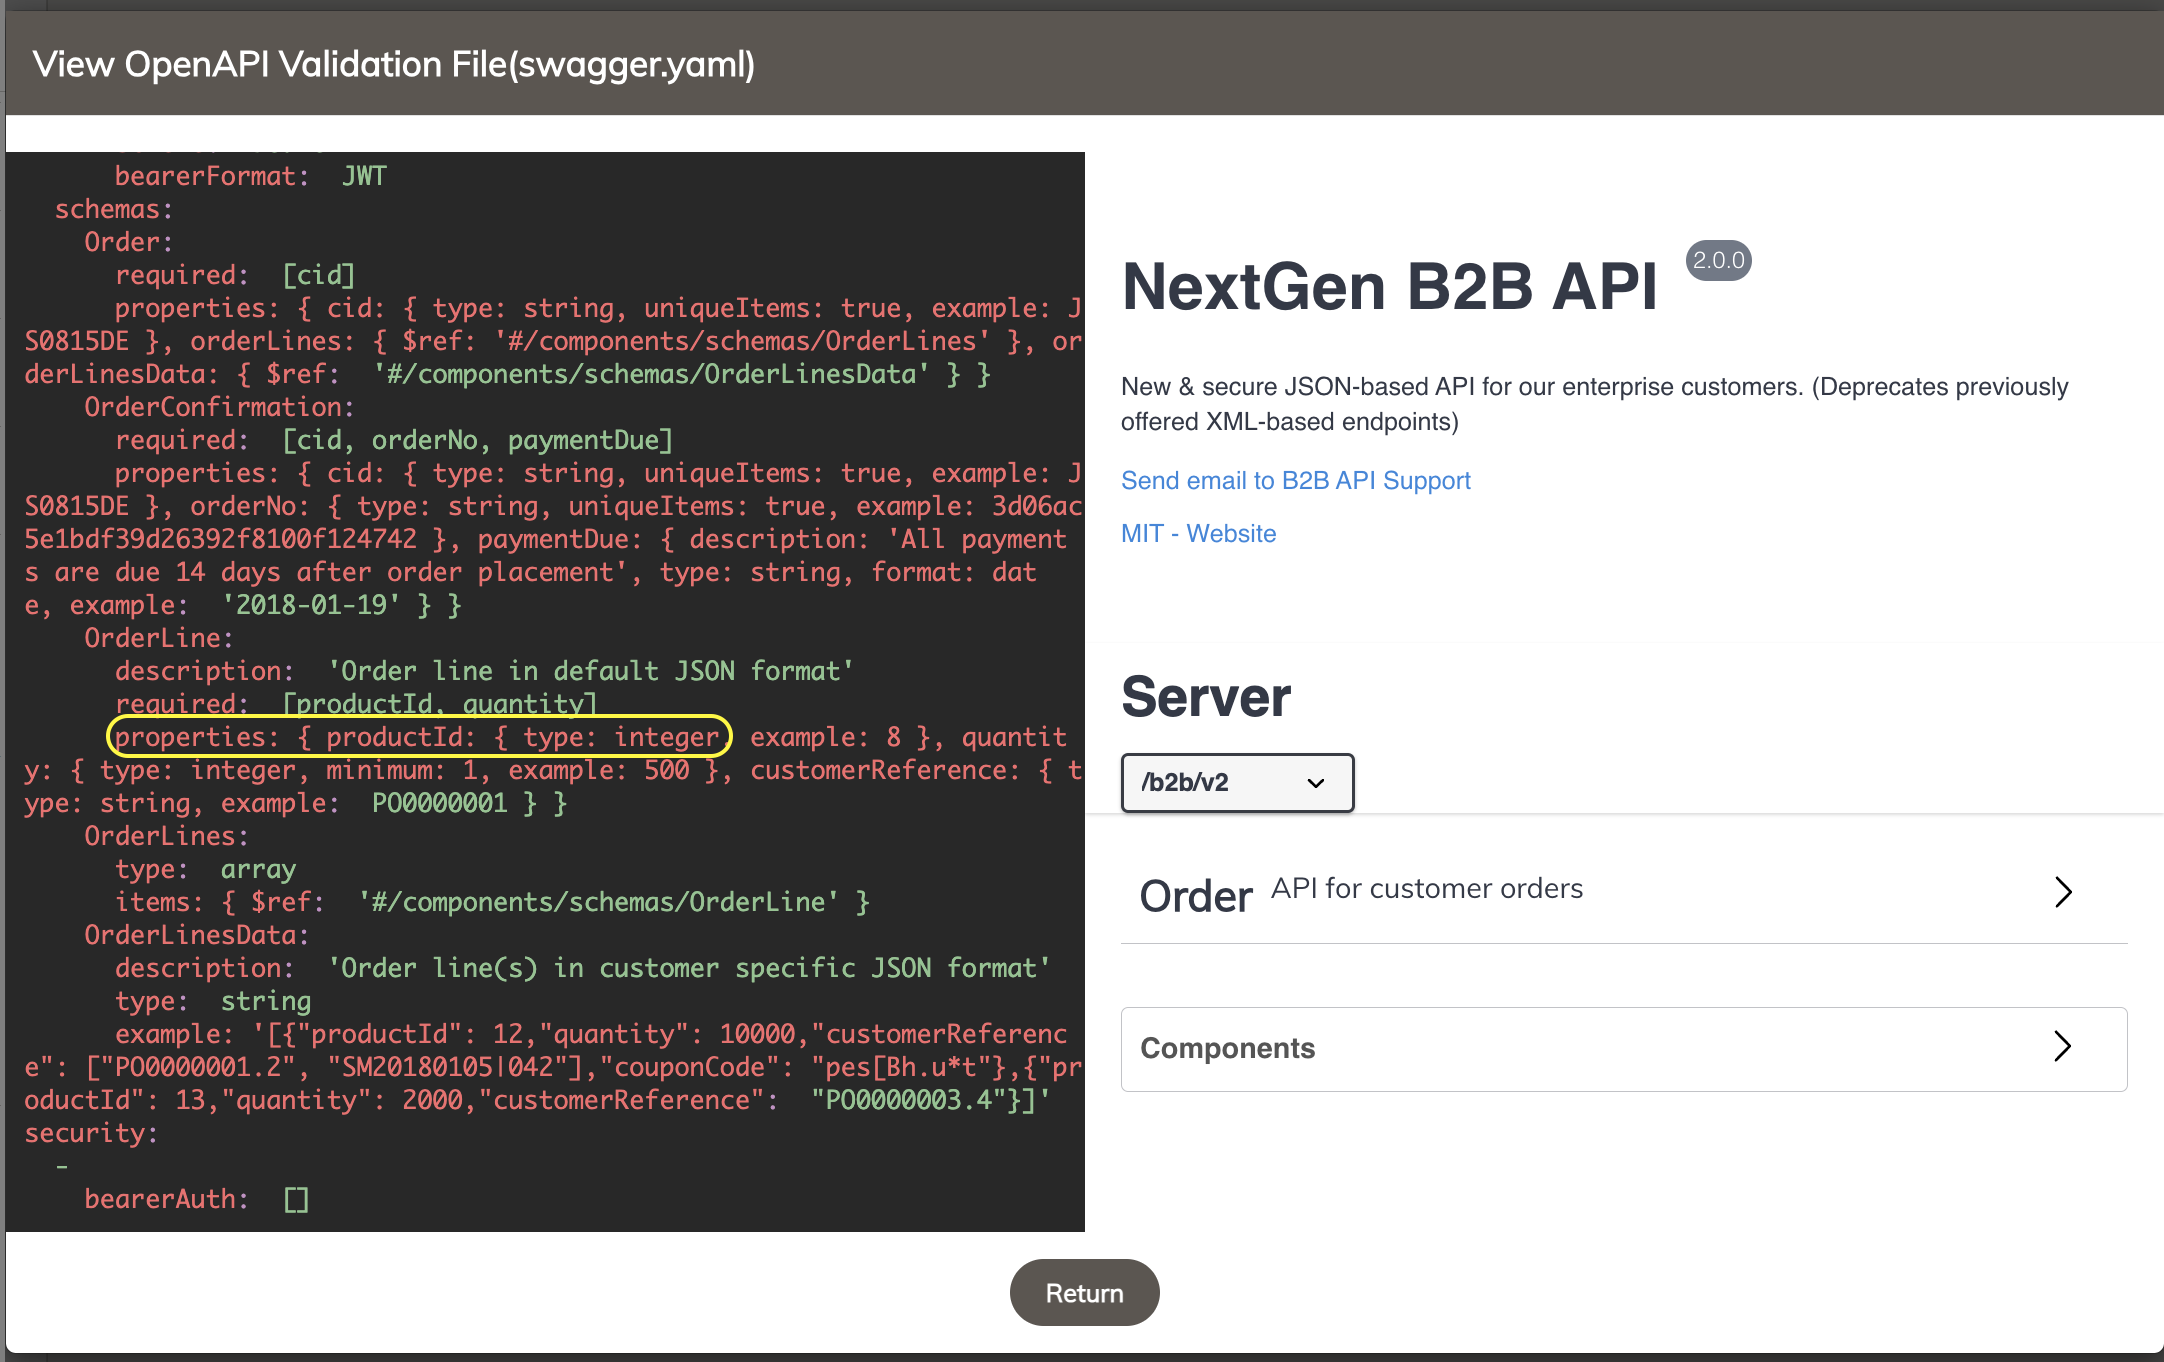Click the 'bearerFormat: JWT' line
The height and width of the screenshot is (1362, 2164).
tap(250, 176)
